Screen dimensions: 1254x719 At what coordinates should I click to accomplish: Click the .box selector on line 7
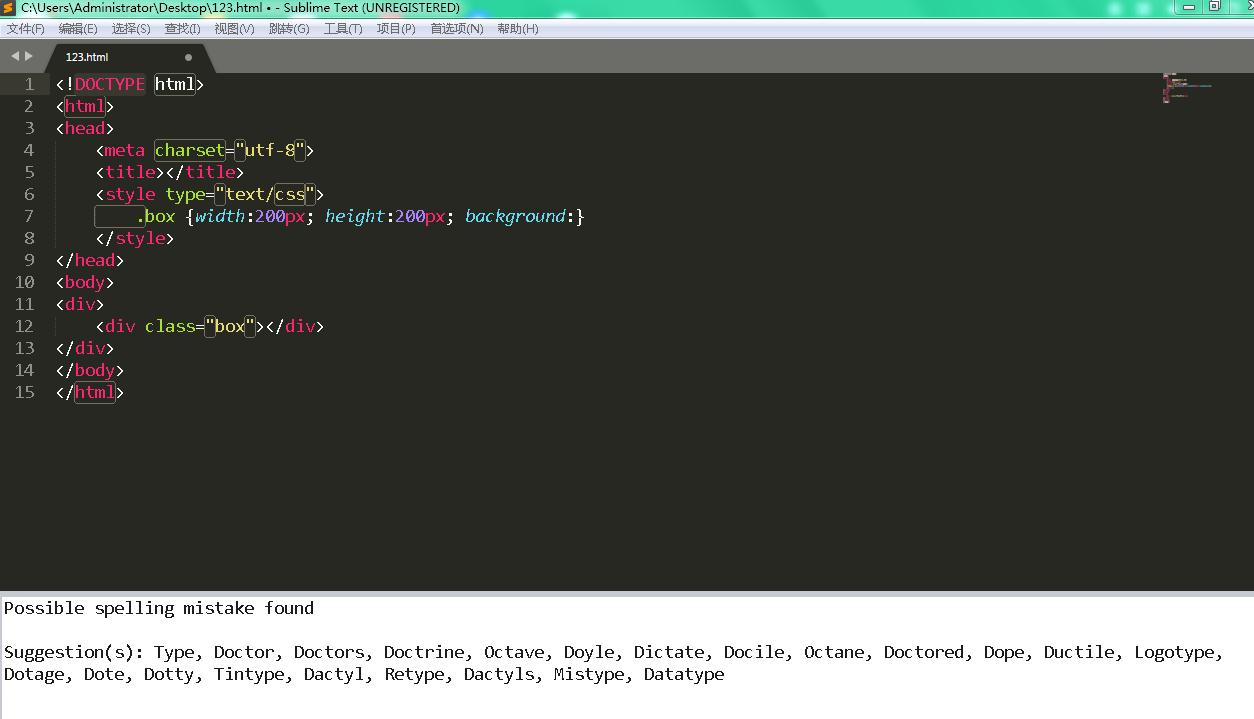point(155,216)
